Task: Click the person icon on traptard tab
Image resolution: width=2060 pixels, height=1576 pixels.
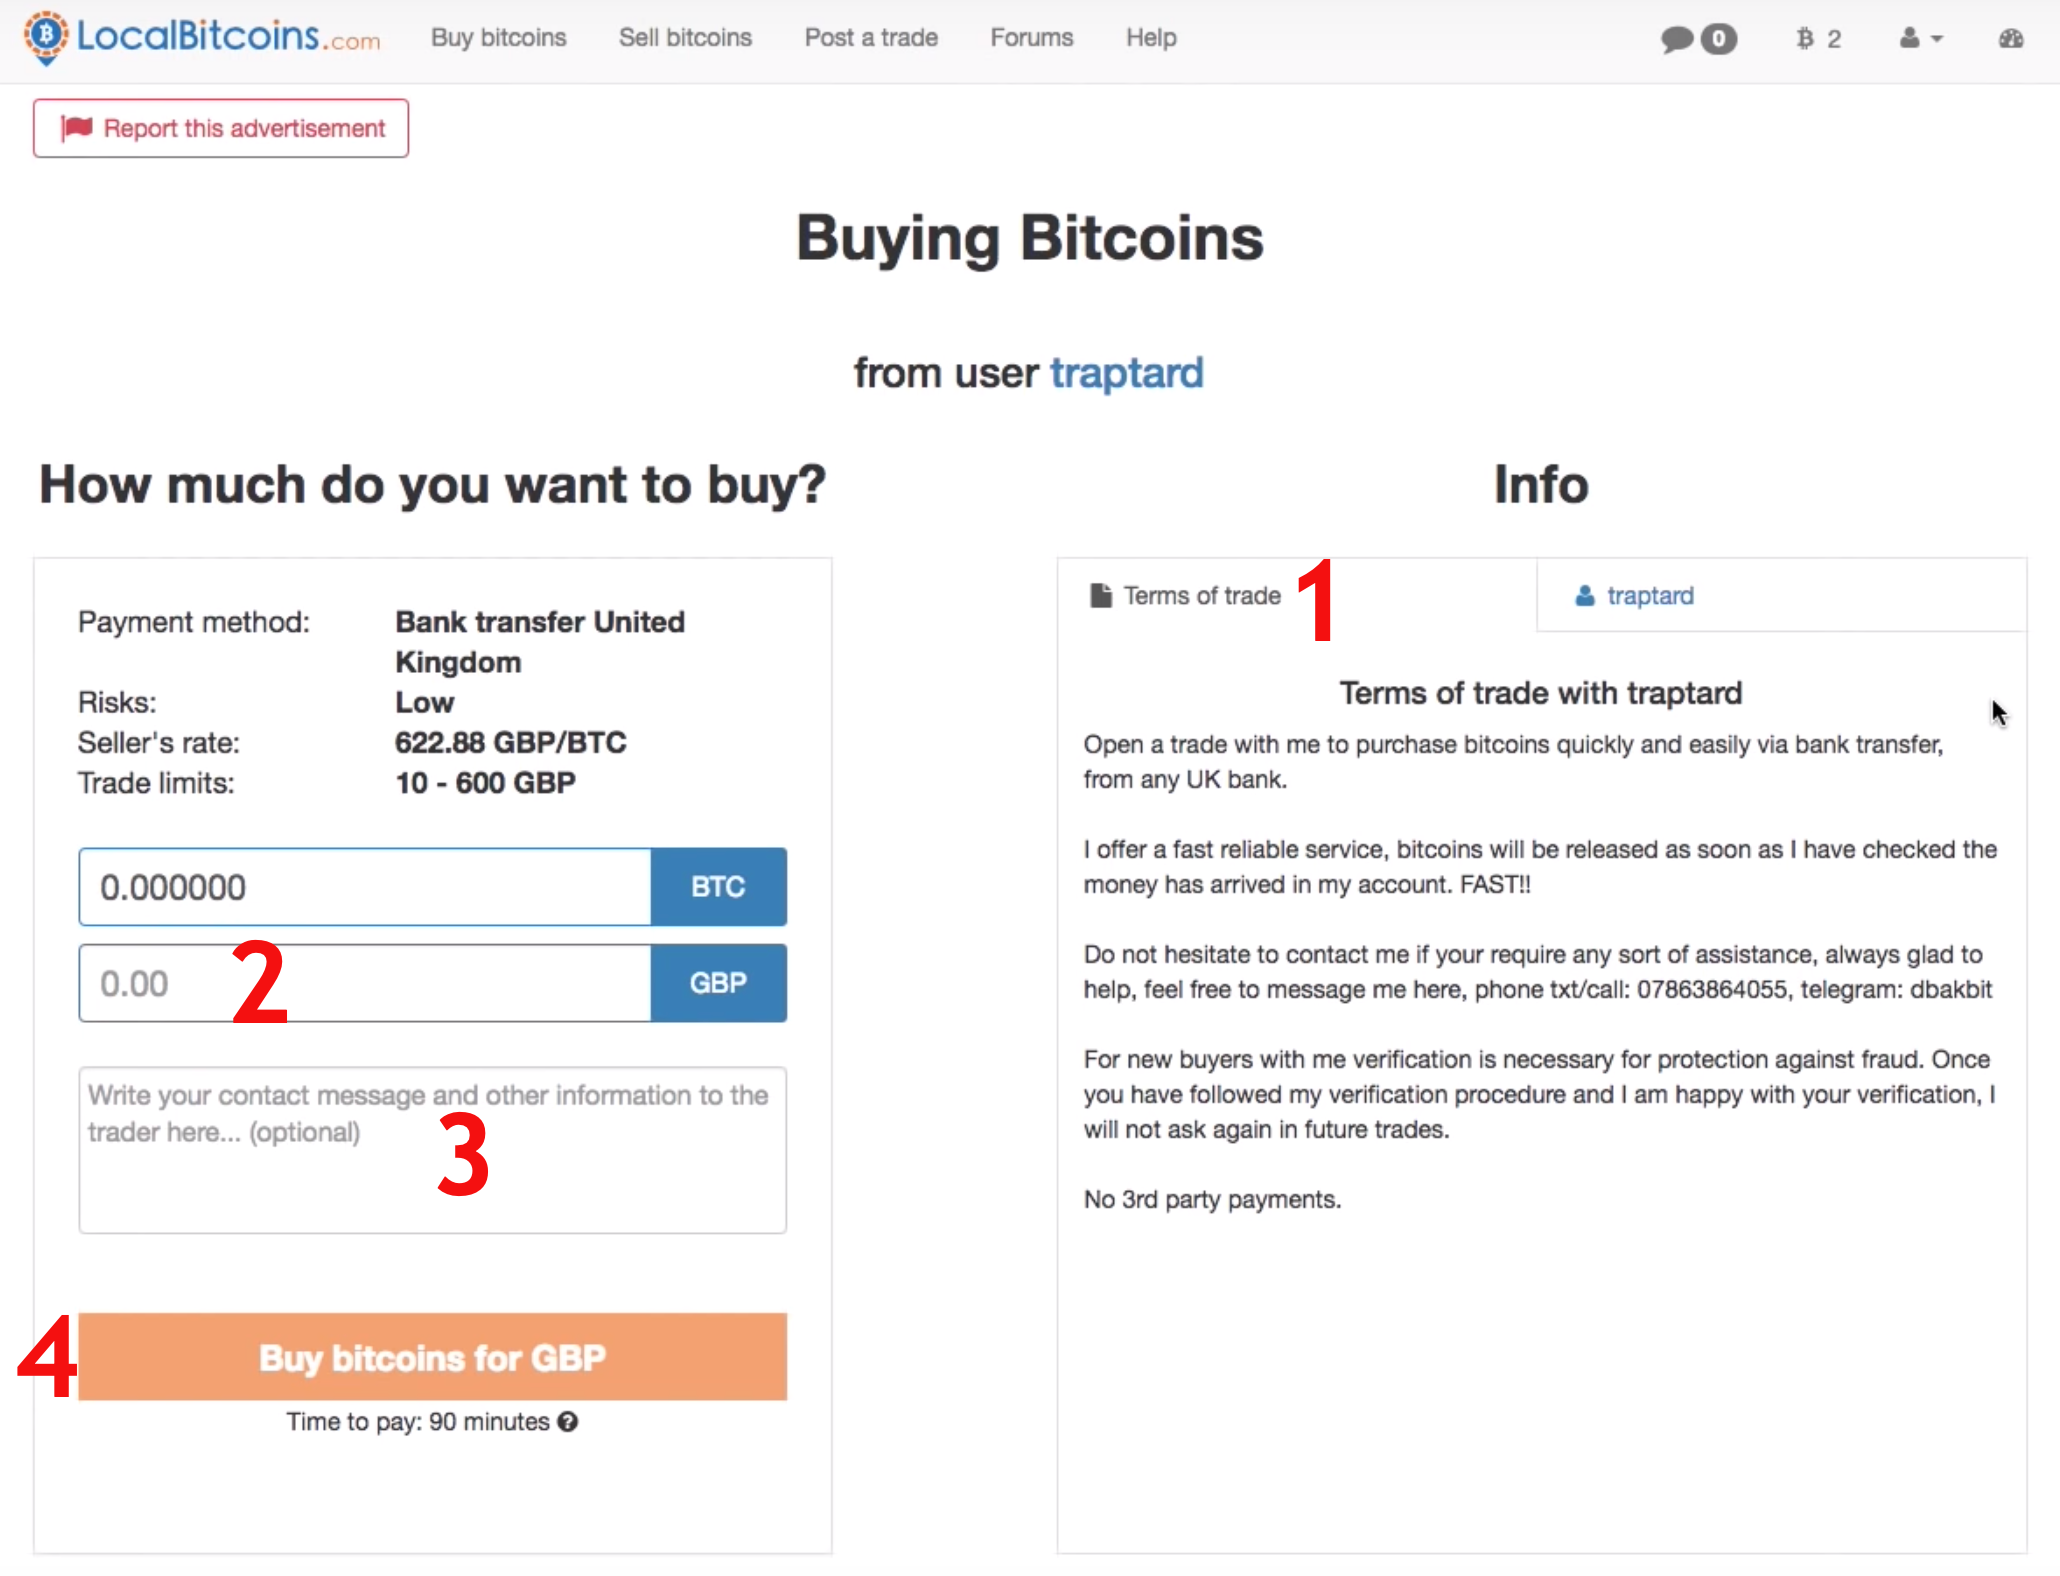Action: 1585,596
